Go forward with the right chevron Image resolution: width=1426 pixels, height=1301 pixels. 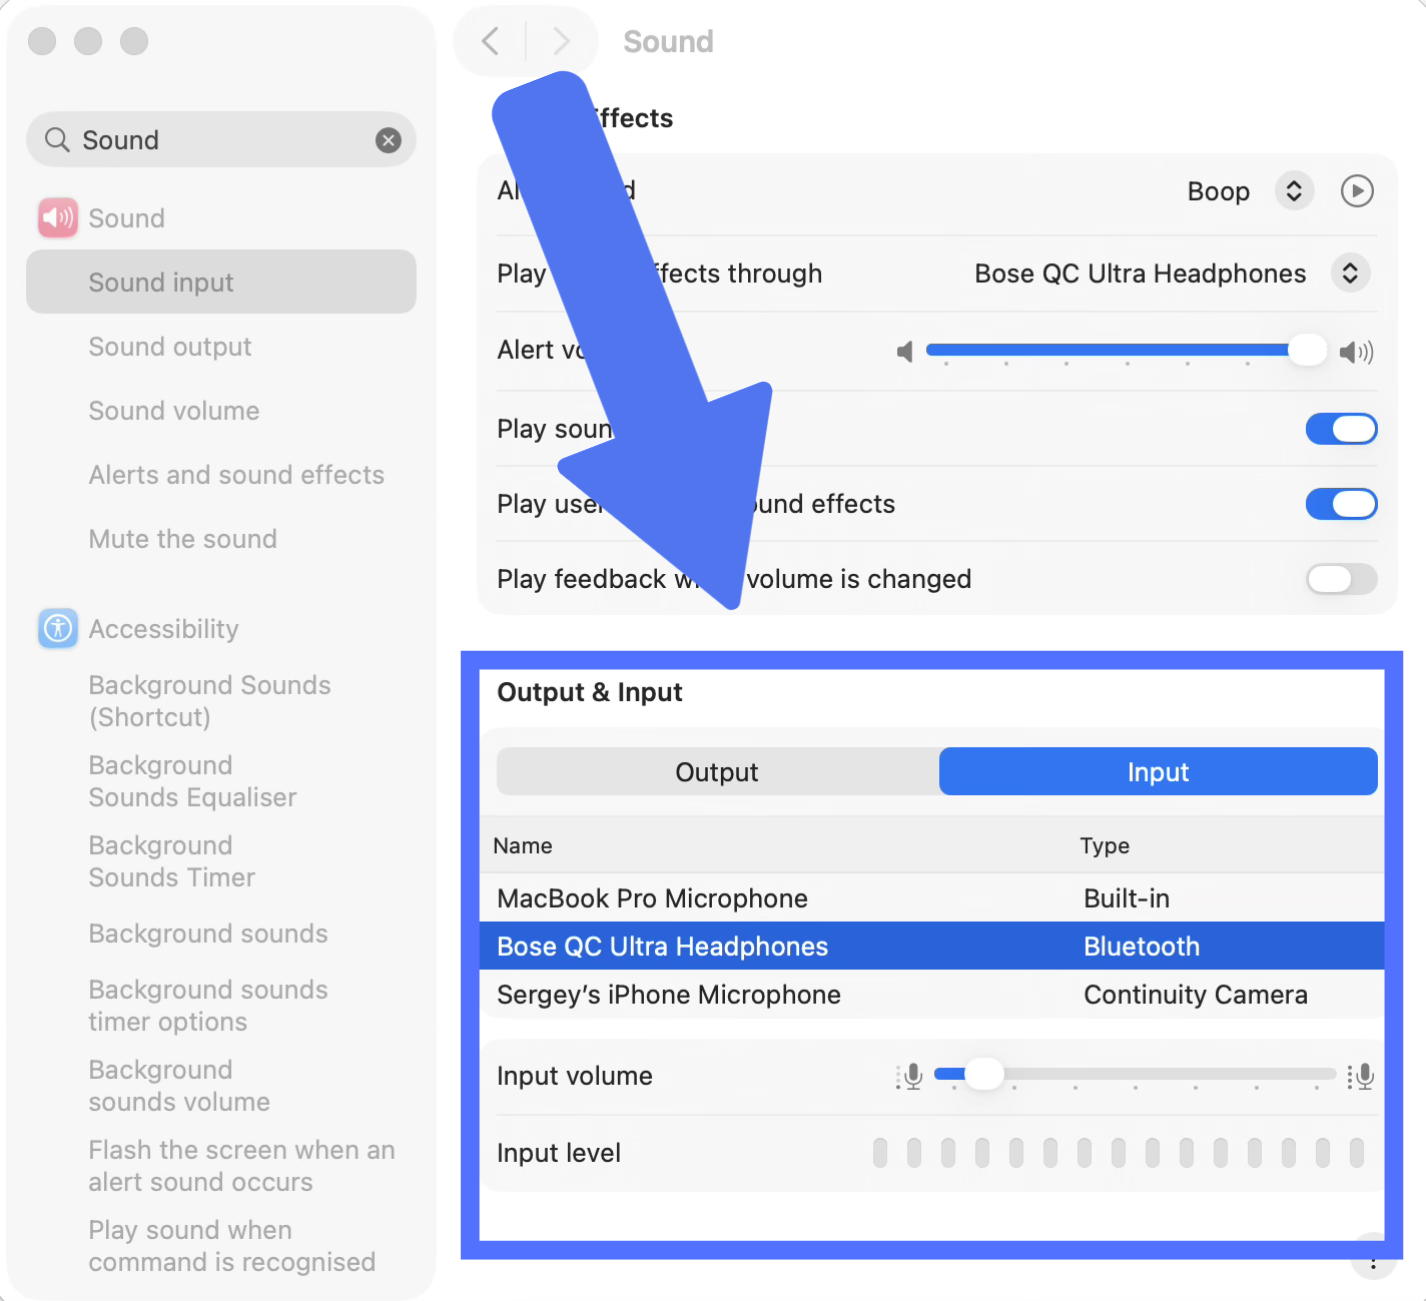(x=561, y=41)
